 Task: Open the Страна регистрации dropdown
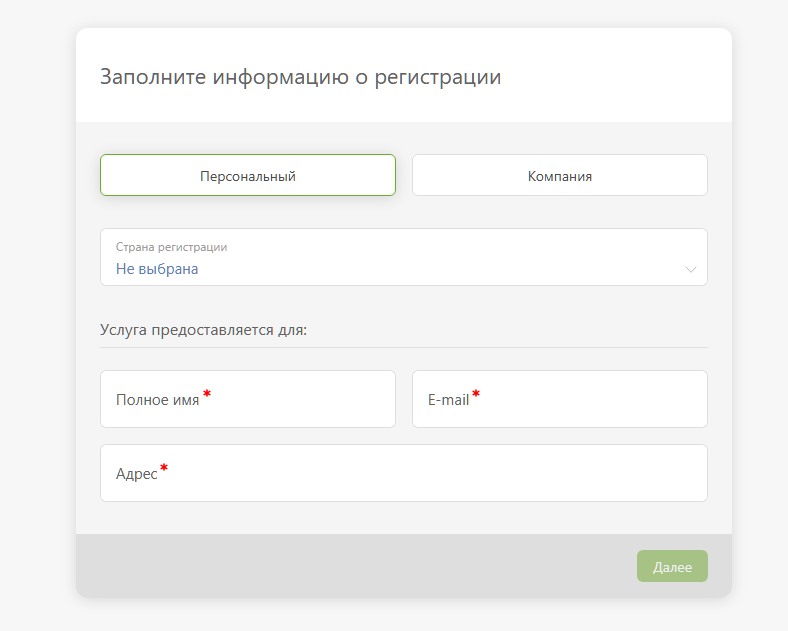404,257
